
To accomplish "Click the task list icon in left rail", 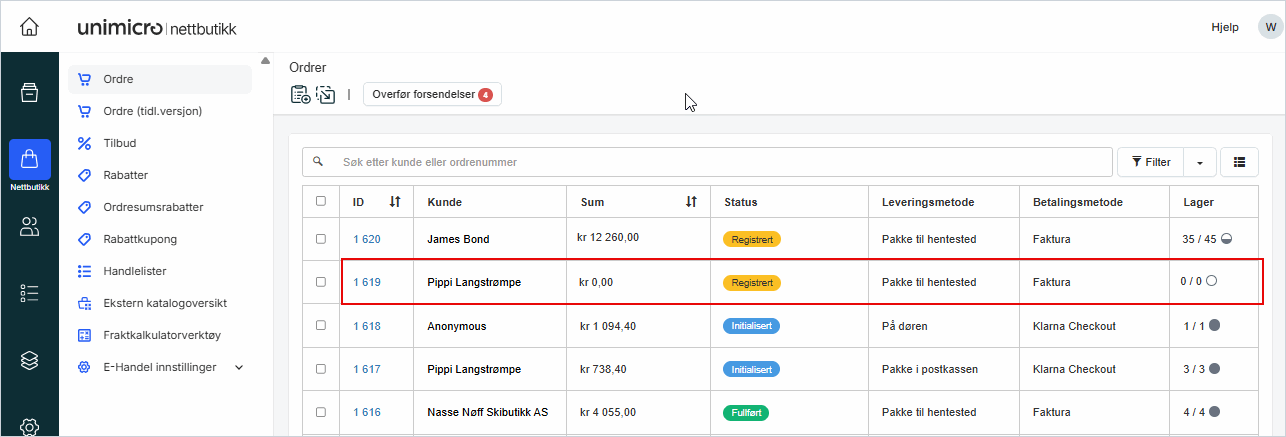I will (29, 292).
